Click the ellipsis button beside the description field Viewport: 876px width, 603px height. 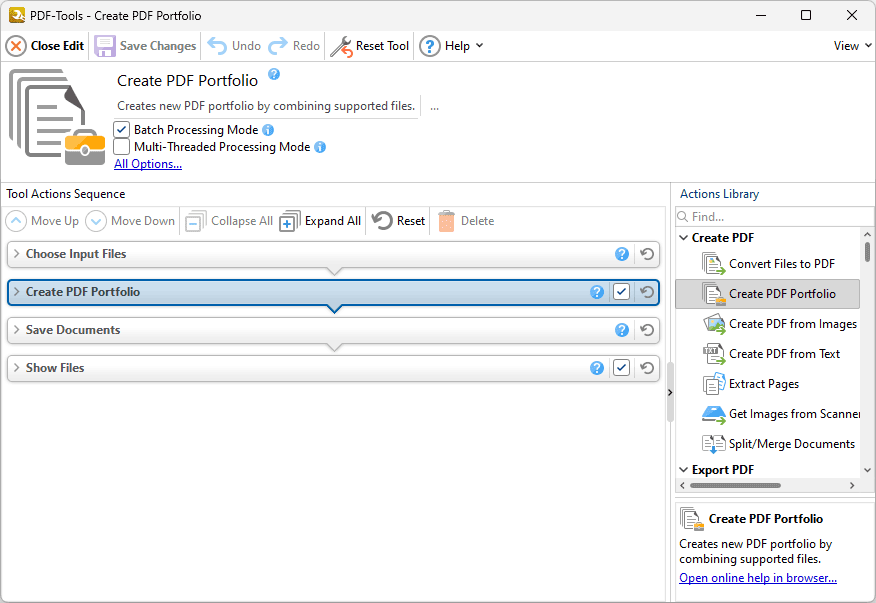(434, 106)
